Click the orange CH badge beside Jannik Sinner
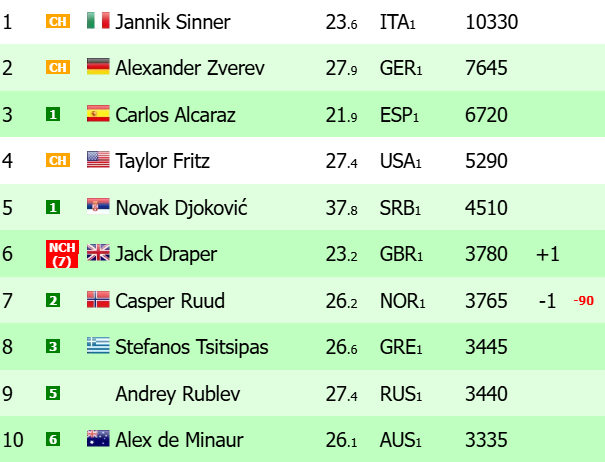 coord(58,21)
